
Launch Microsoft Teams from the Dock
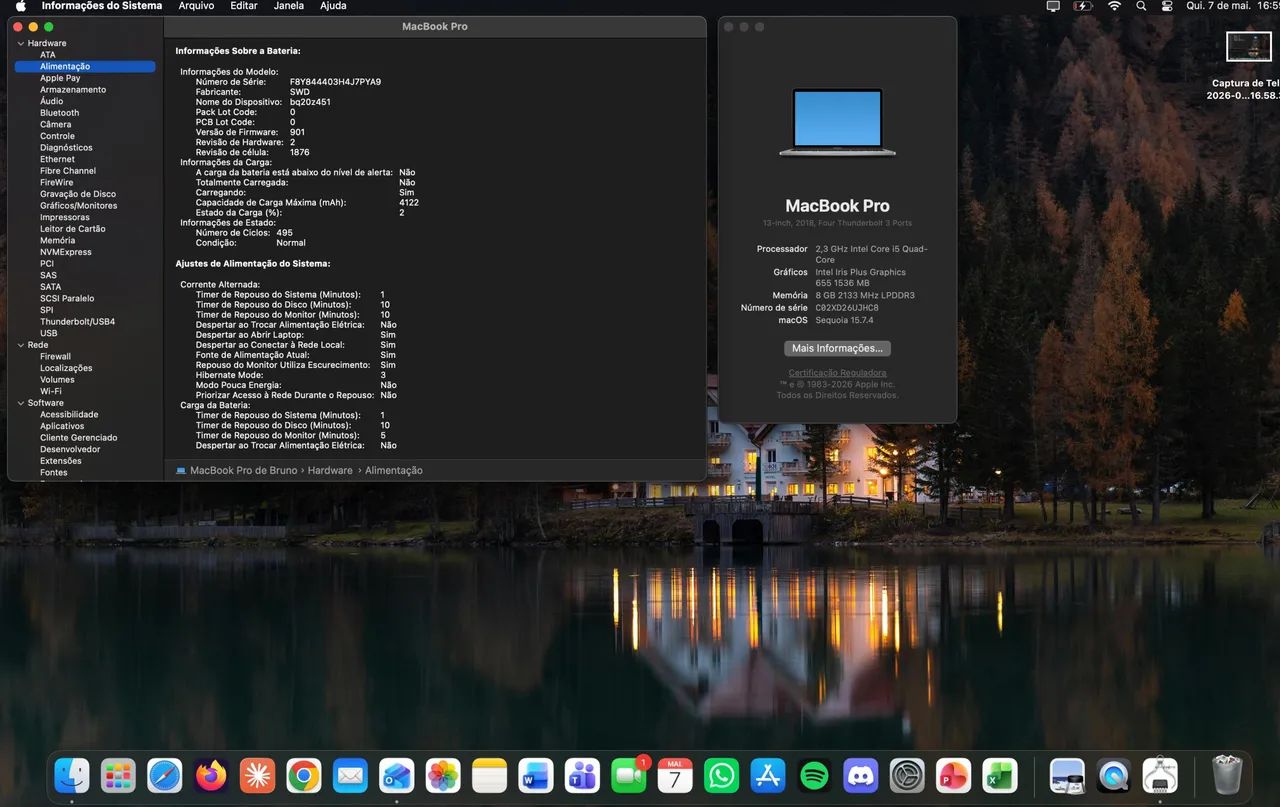pos(582,776)
